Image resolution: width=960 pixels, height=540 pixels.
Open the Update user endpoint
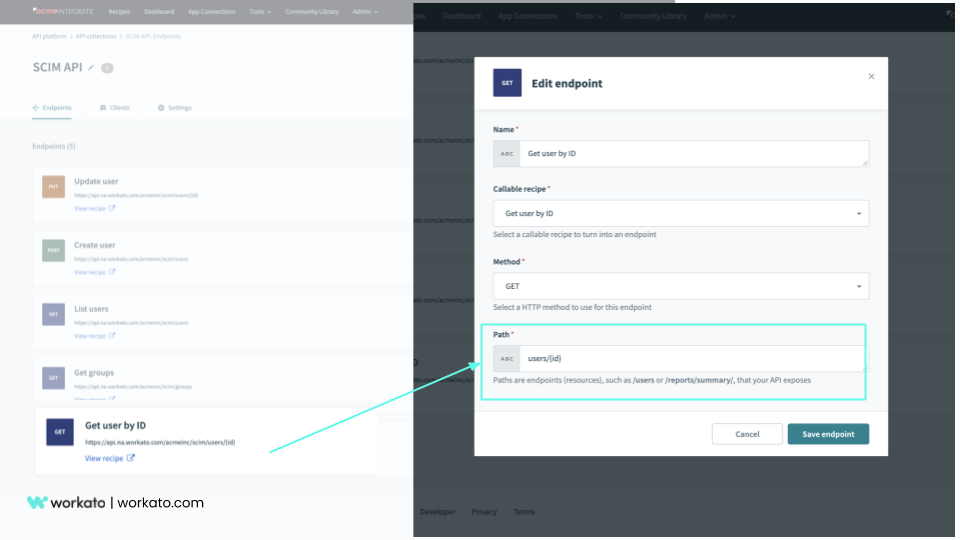click(96, 181)
